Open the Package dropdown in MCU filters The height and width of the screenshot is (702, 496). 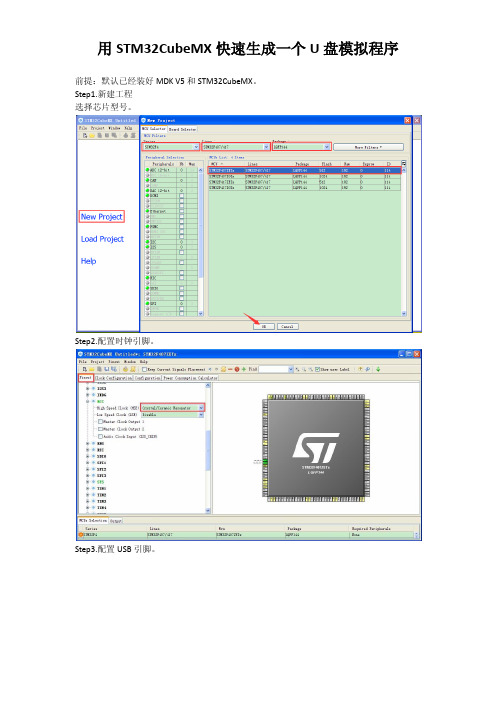pos(301,147)
